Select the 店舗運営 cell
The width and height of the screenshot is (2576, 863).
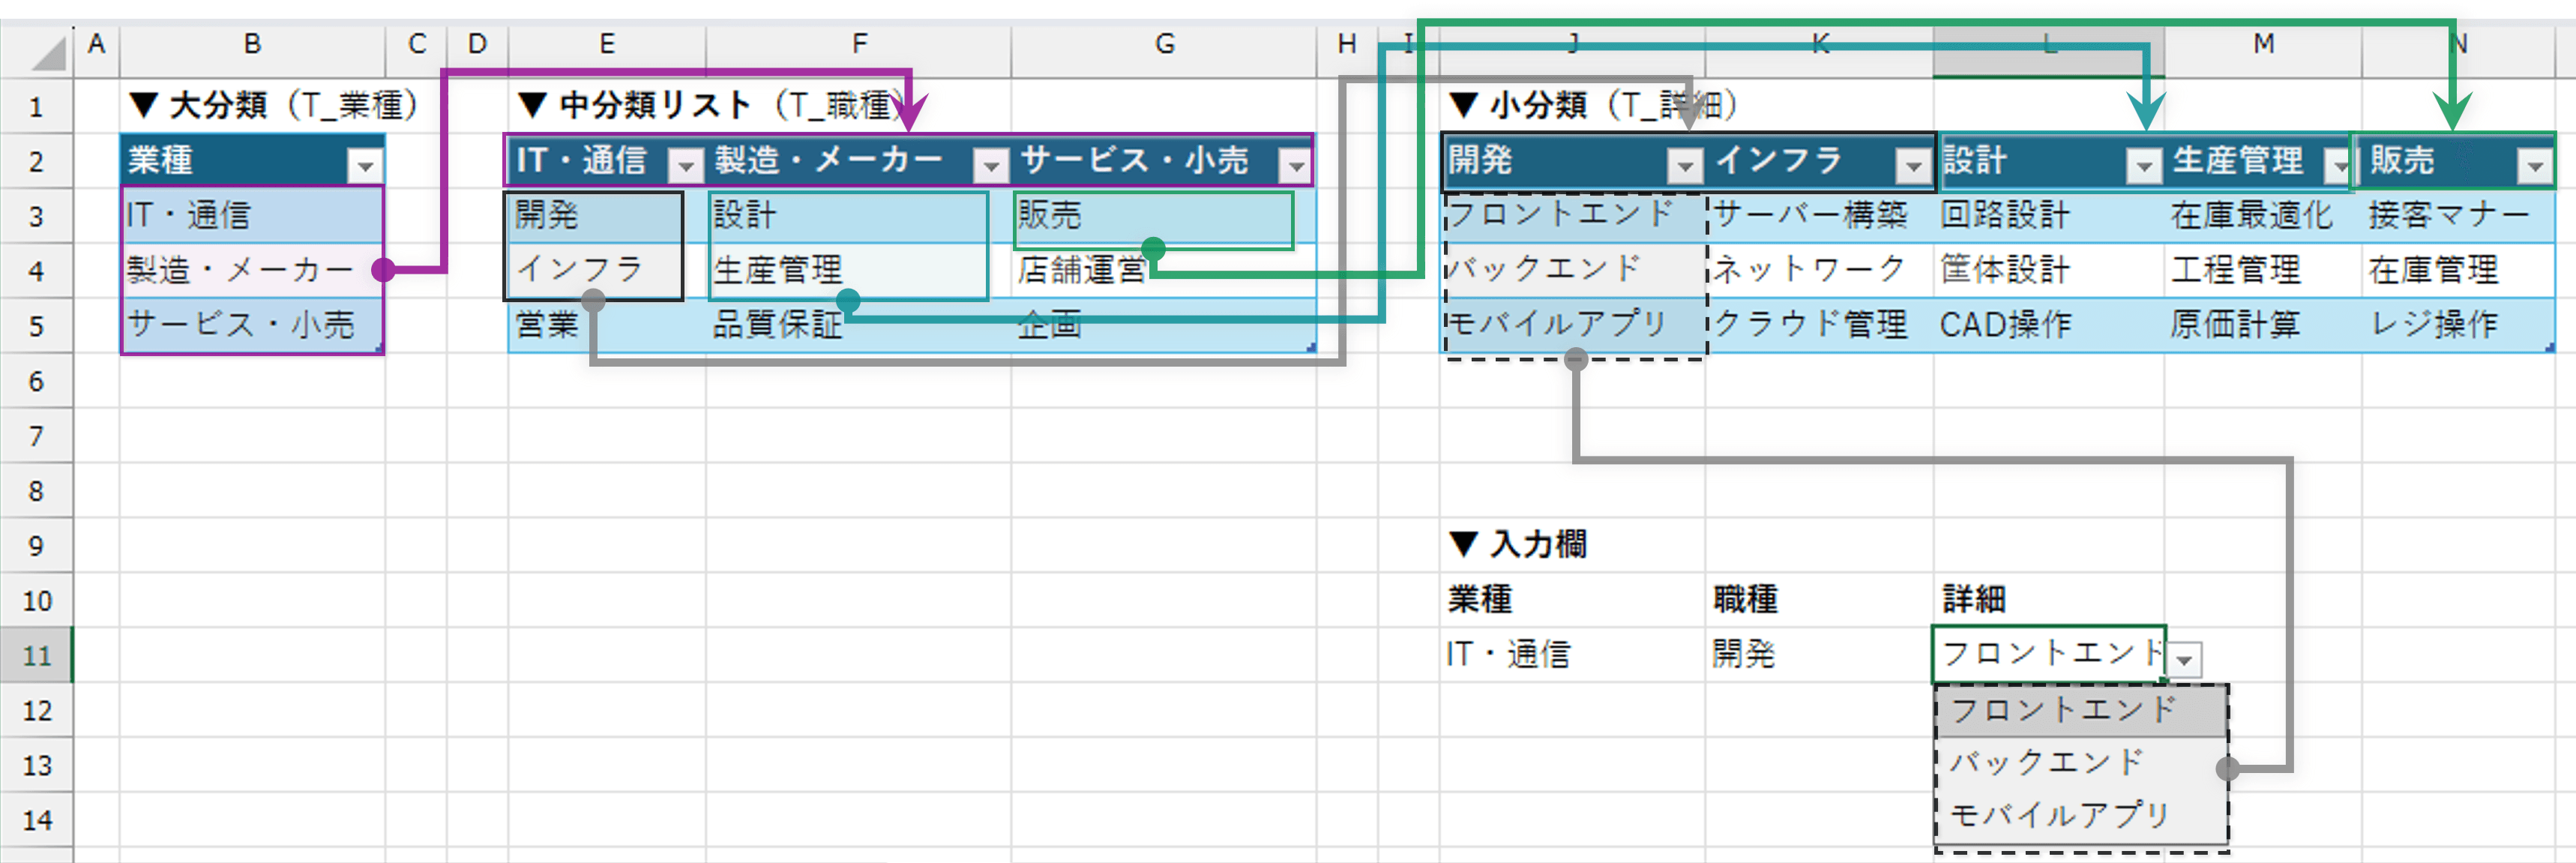(x=1082, y=270)
